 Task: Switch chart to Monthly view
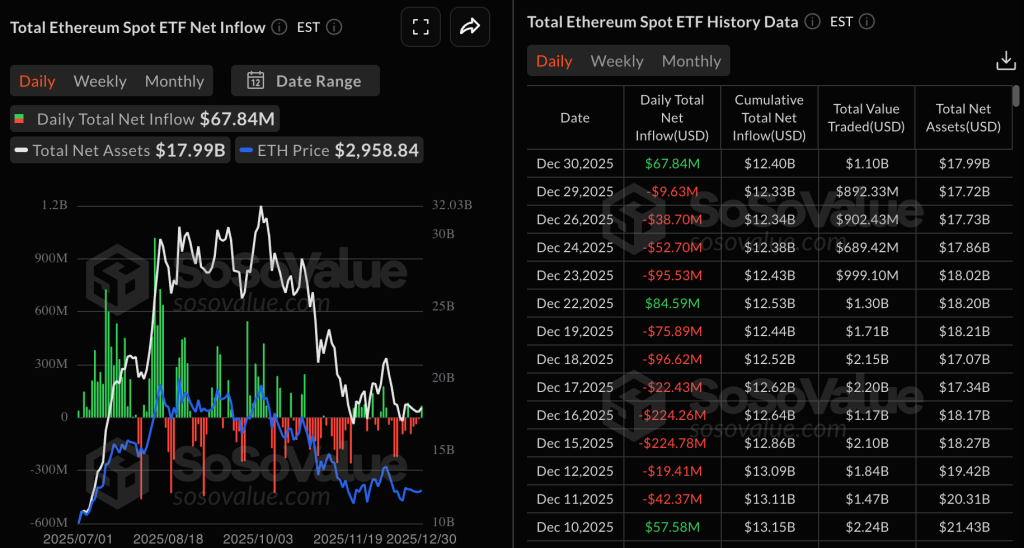point(174,81)
